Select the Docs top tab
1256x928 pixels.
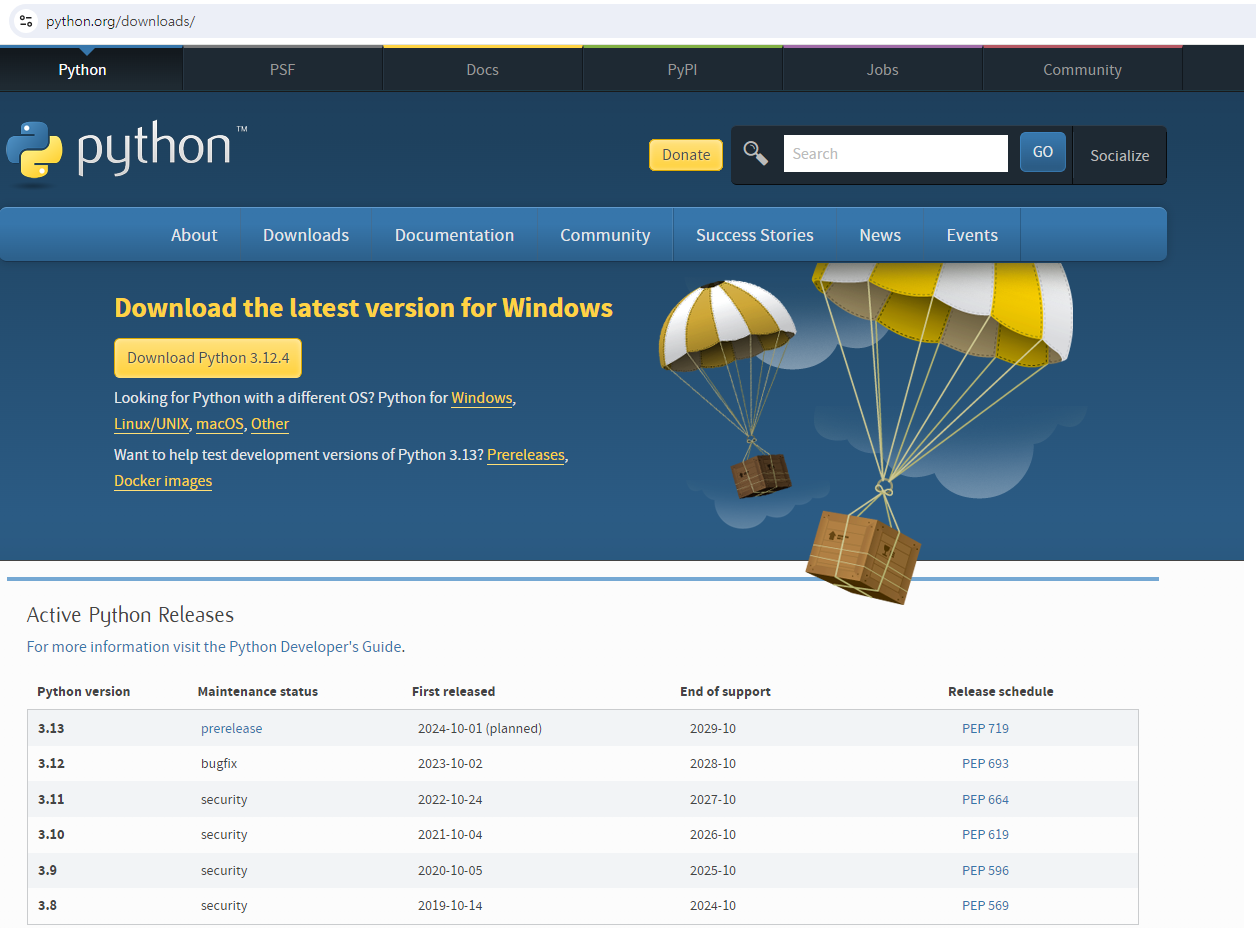(x=482, y=70)
